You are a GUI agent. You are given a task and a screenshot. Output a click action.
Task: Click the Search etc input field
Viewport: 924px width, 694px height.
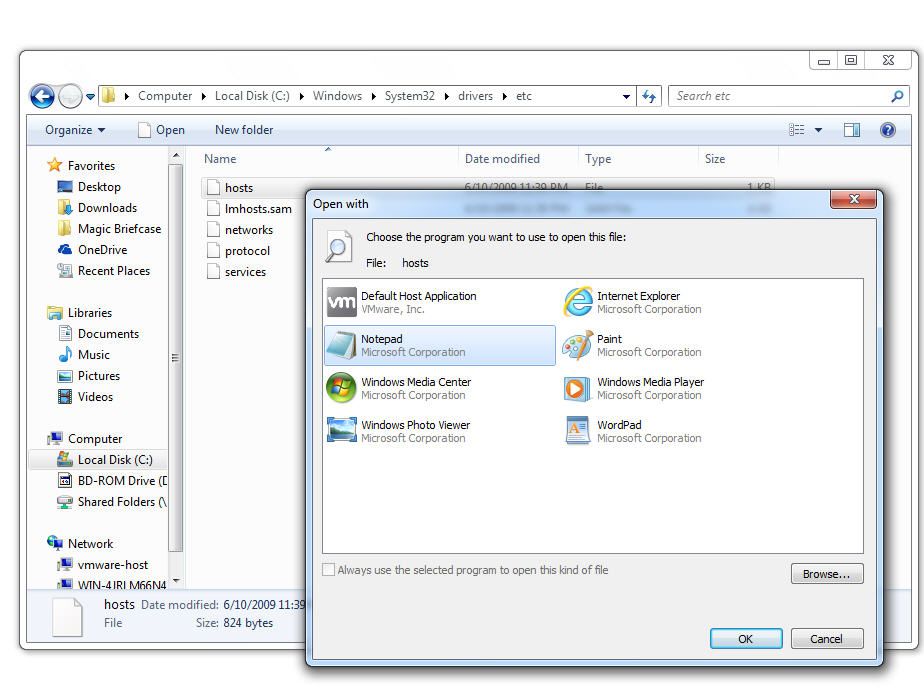point(777,96)
